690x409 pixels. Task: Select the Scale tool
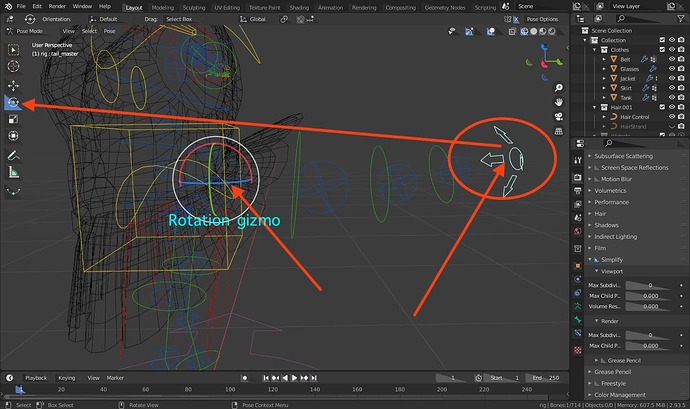[x=13, y=119]
